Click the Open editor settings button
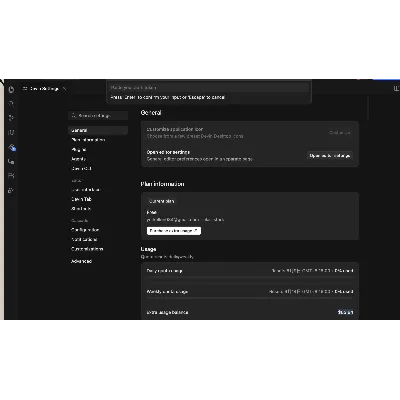Viewport: 400px width, 400px height. [x=330, y=156]
